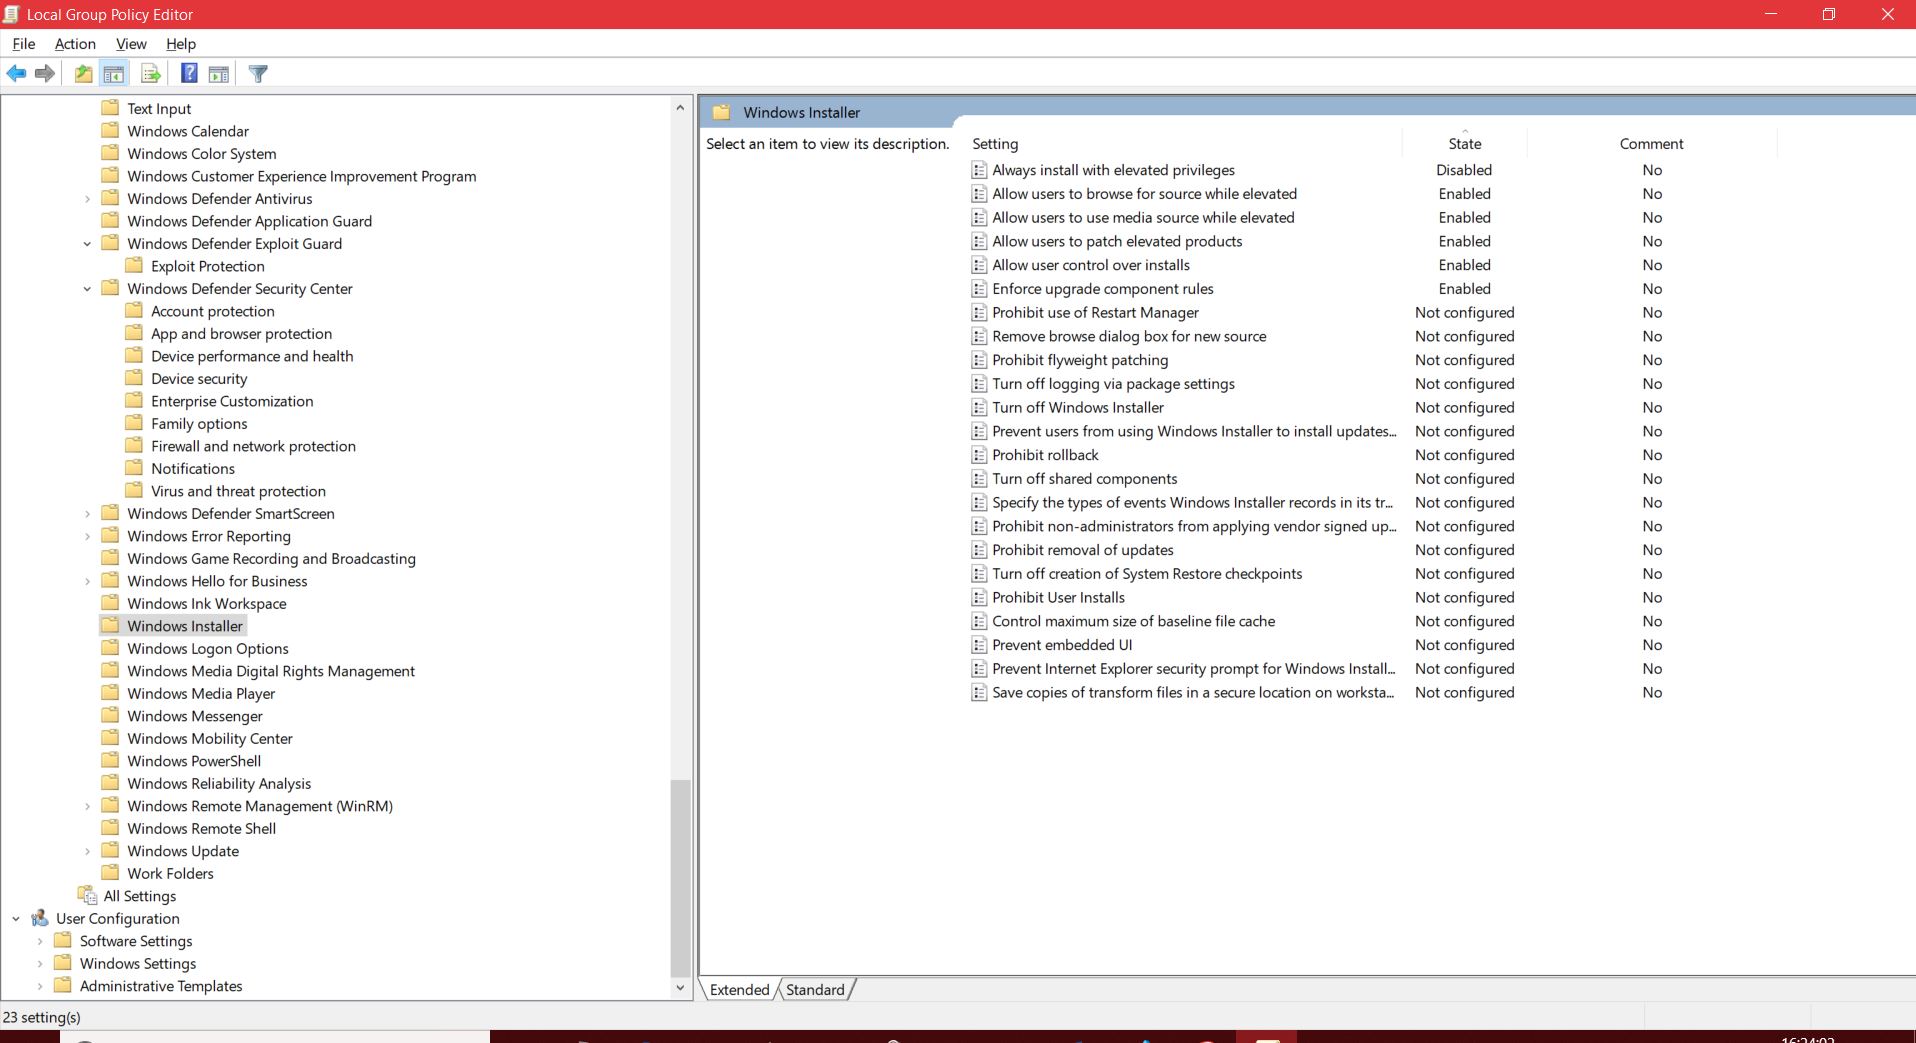This screenshot has height=1043, width=1916.
Task: Click the folder icon beside Windows Media Player
Action: tap(111, 692)
